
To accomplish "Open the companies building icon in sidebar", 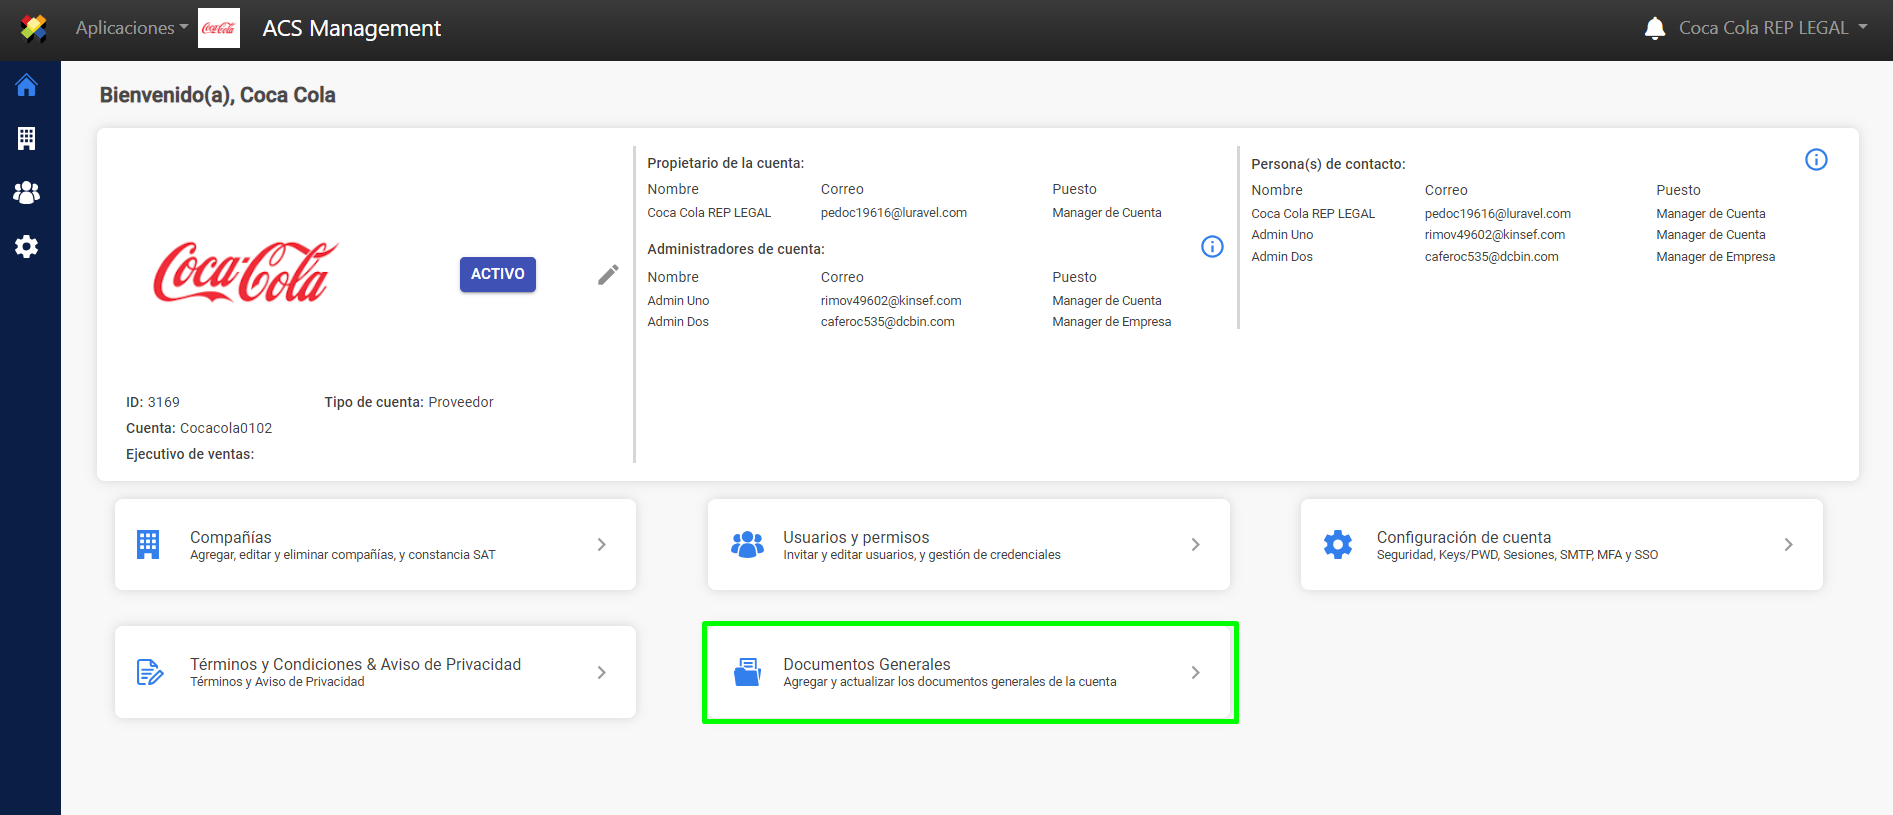I will tap(27, 138).
